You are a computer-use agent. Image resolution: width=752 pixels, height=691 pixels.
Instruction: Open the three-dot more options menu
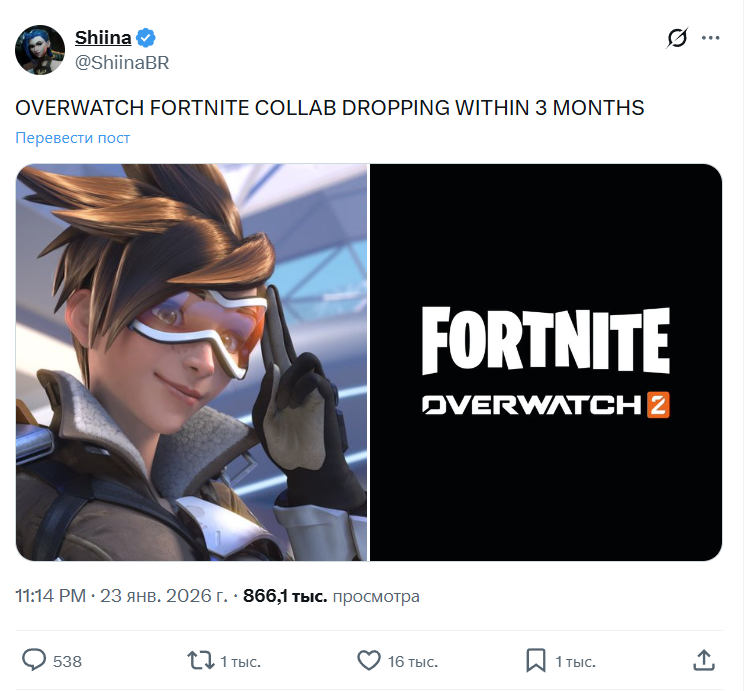[x=711, y=38]
